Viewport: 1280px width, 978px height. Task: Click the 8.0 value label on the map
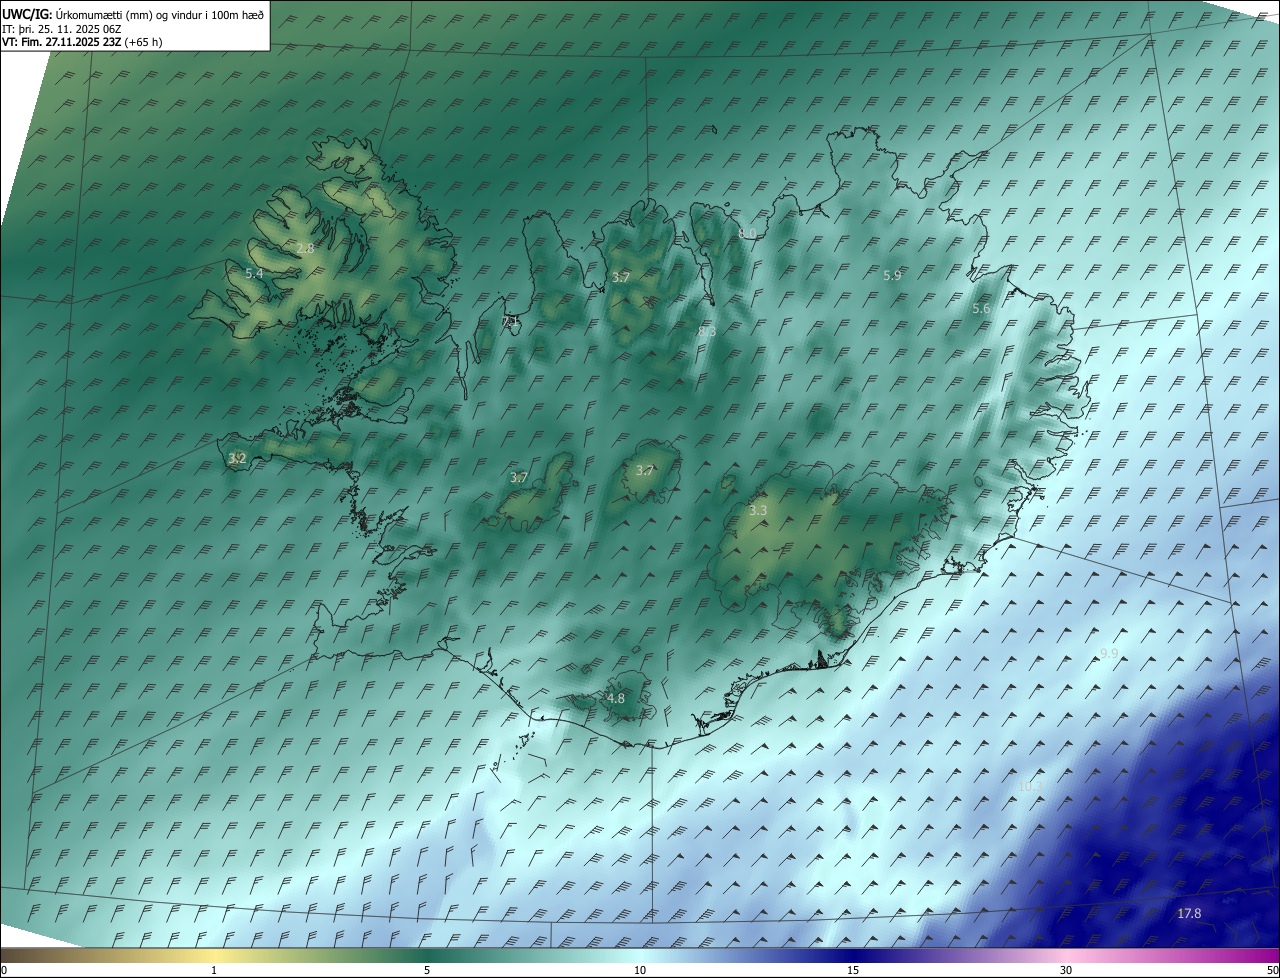(747, 233)
